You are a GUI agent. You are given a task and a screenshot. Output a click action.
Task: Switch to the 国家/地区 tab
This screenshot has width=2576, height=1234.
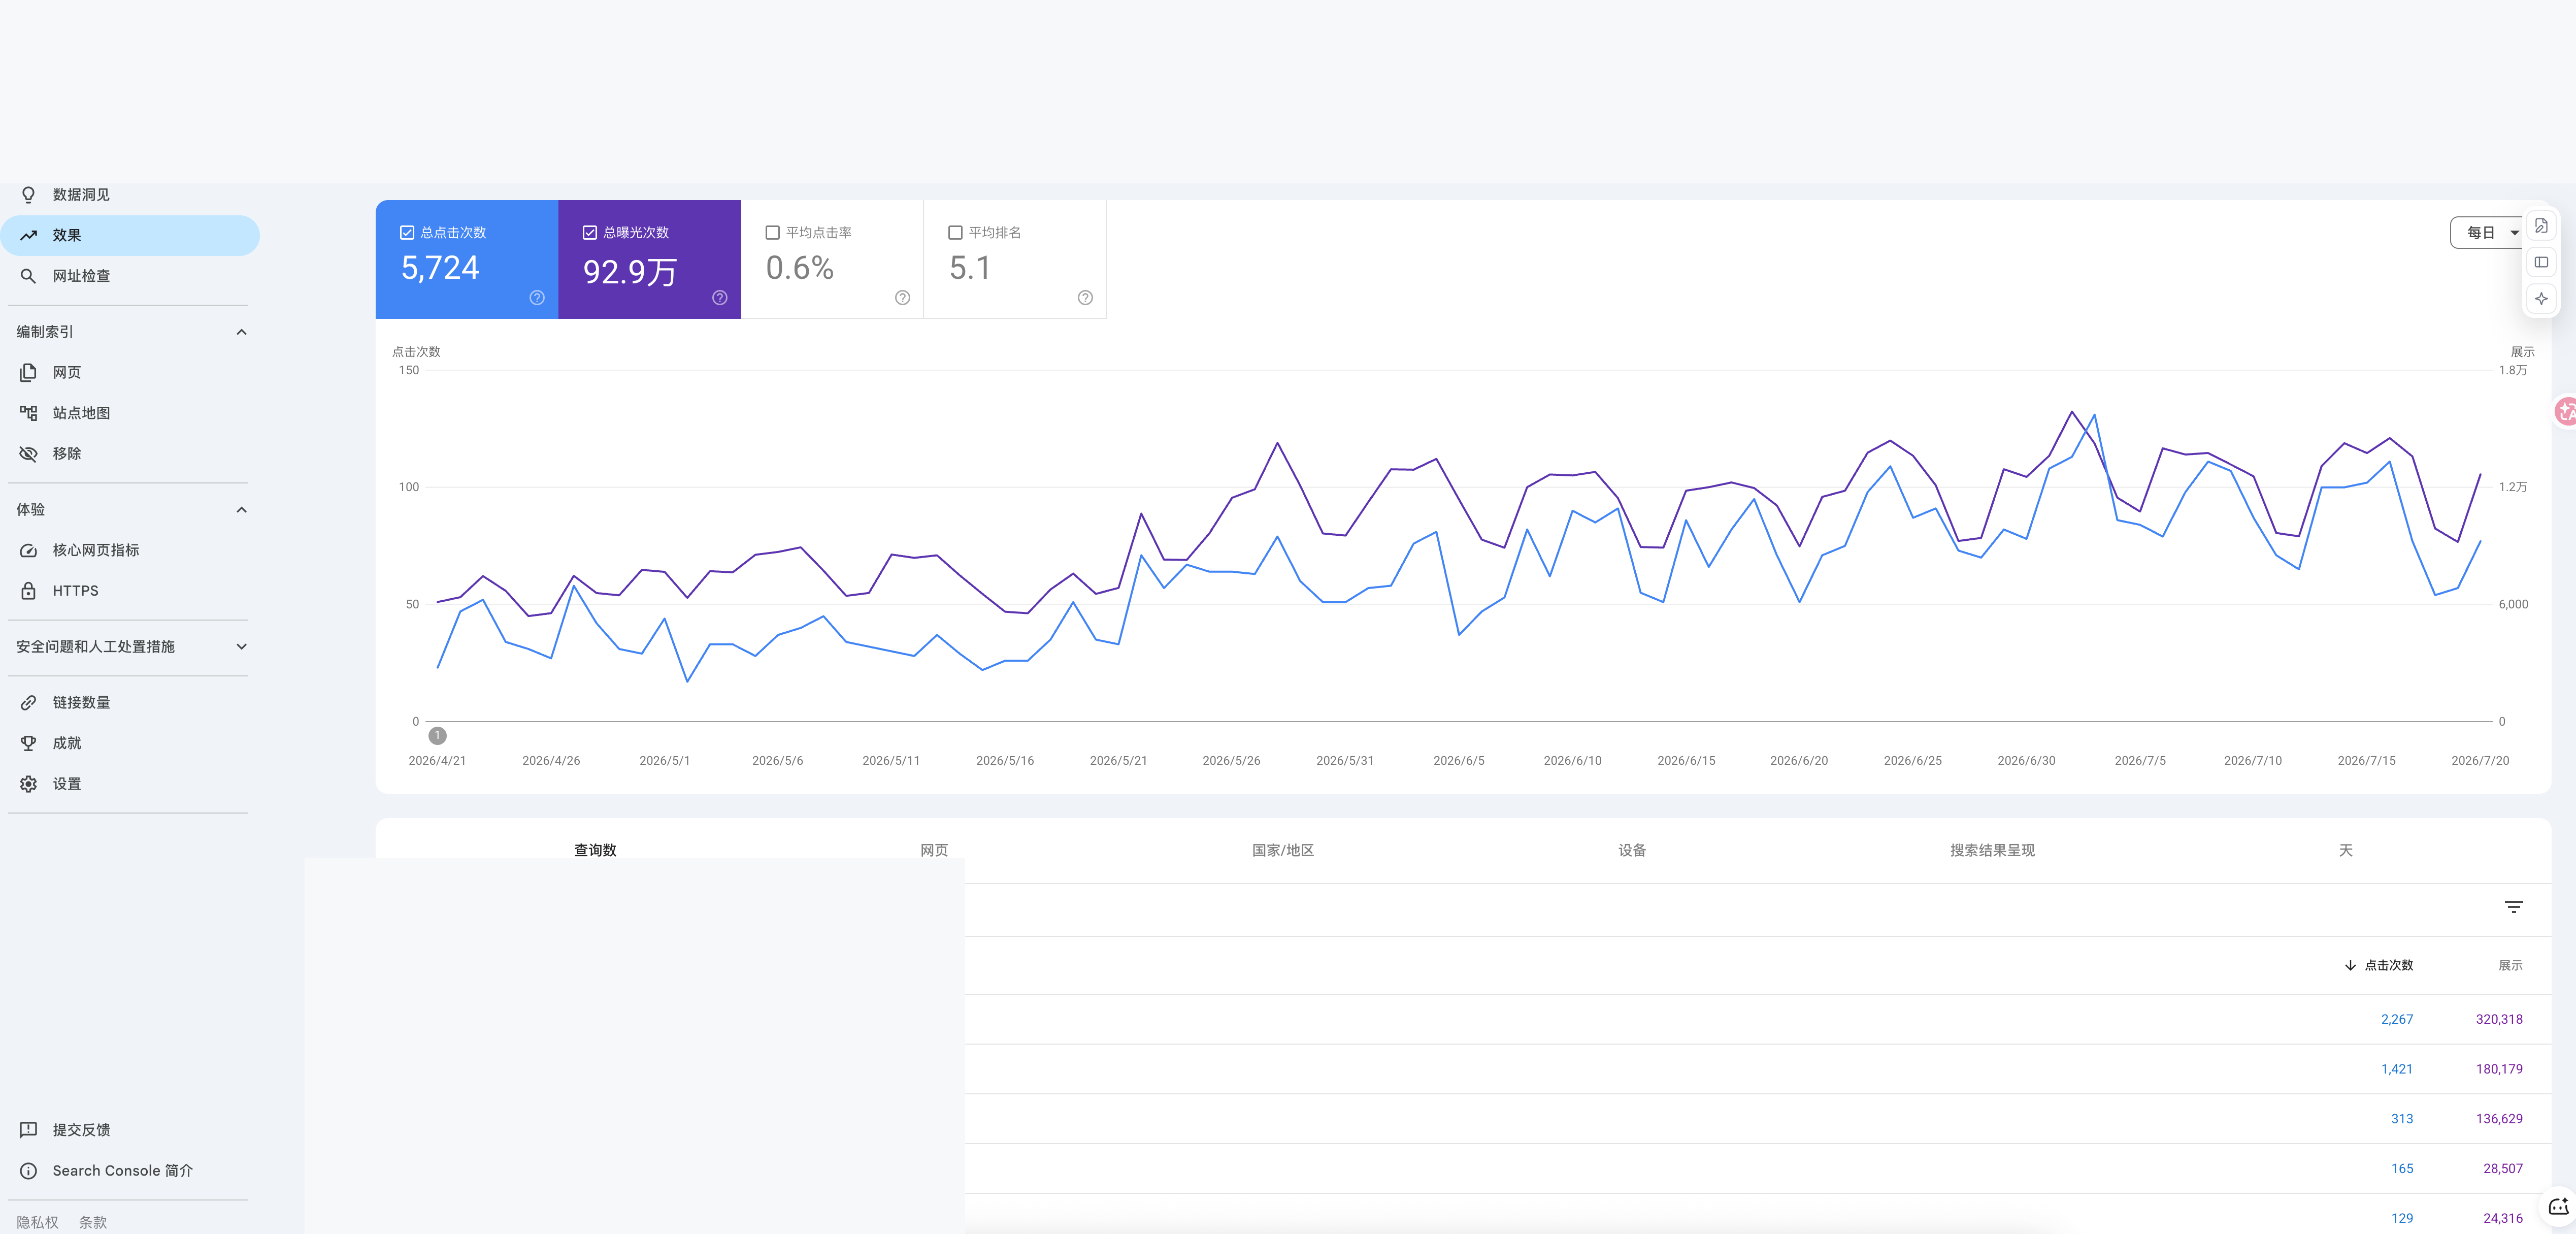[x=1283, y=850]
